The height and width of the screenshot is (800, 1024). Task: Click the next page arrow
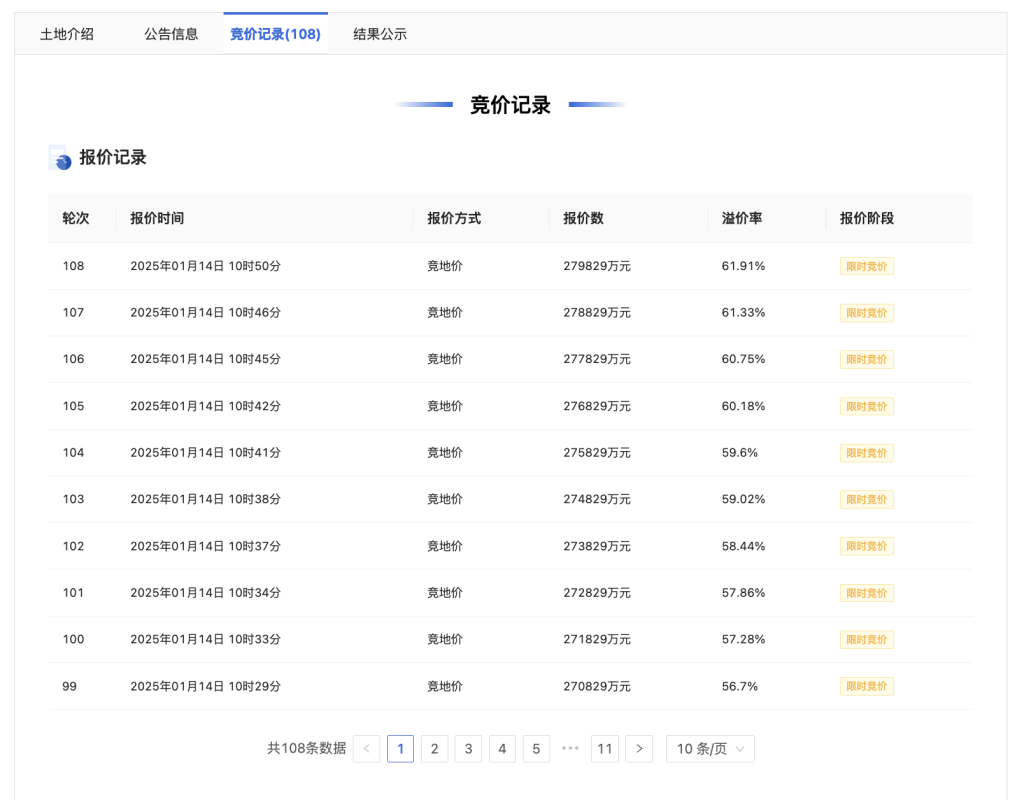click(x=639, y=748)
